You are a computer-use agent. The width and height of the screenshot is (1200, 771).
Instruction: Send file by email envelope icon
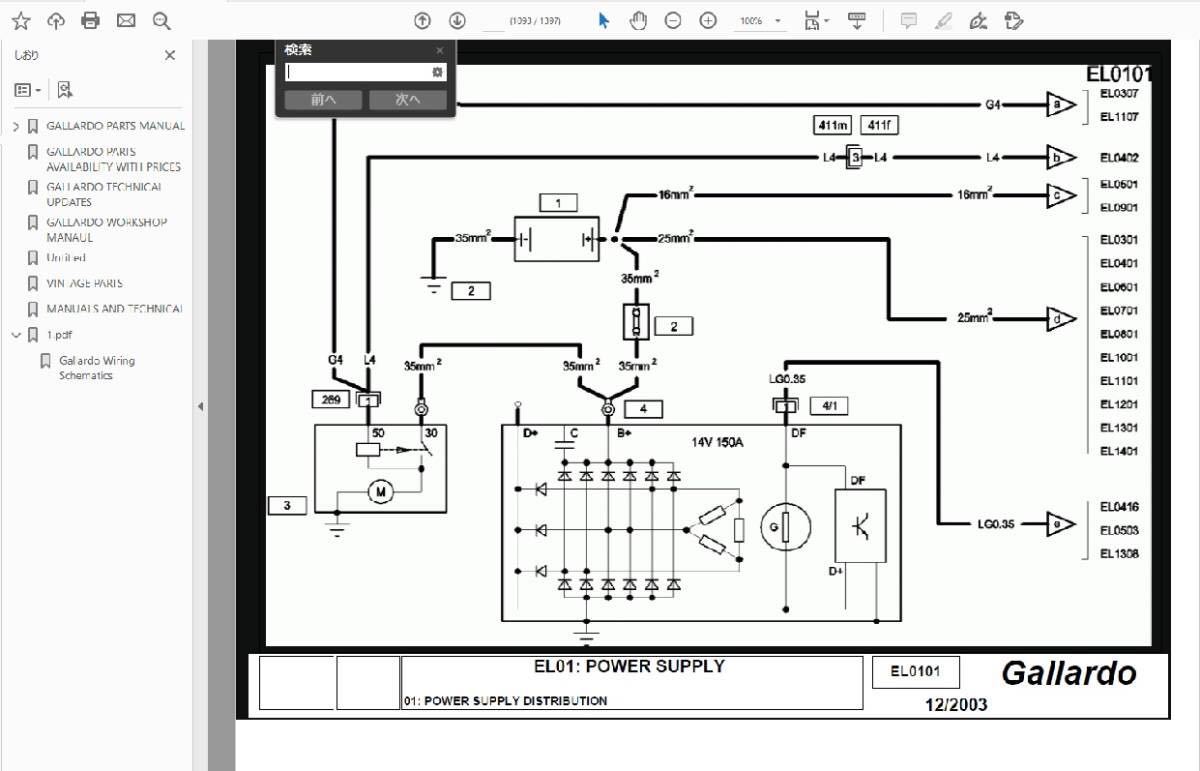click(126, 20)
